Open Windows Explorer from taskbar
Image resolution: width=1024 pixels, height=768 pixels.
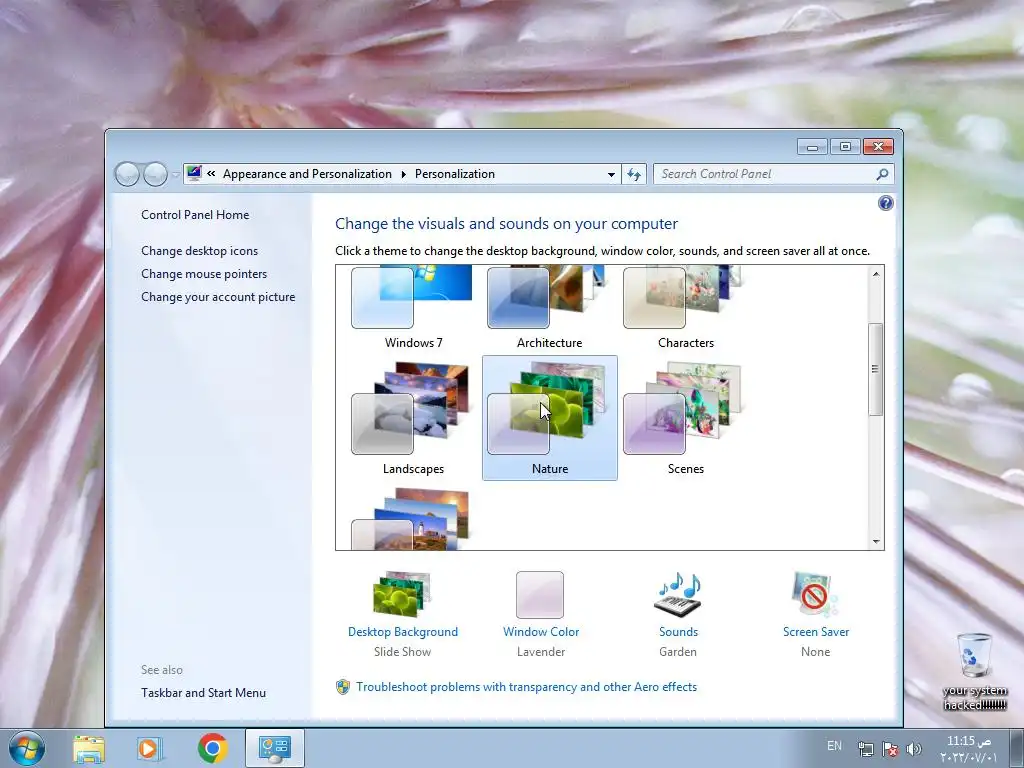[x=89, y=748]
